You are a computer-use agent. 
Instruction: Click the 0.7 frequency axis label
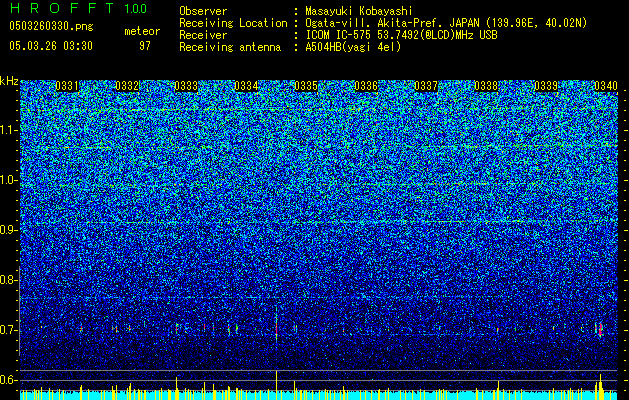click(x=9, y=330)
